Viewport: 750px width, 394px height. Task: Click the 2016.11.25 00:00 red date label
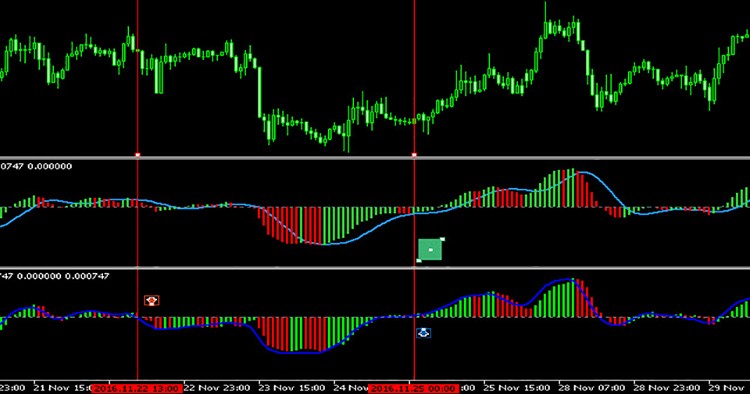[x=413, y=388]
